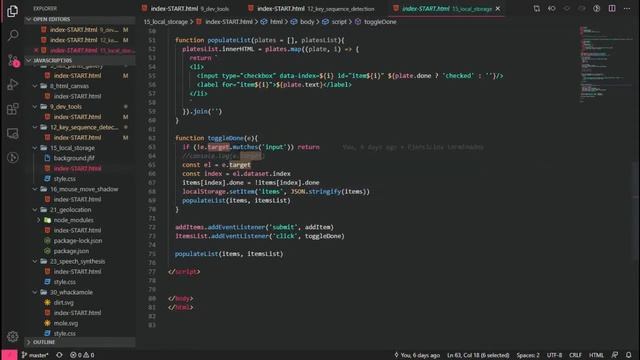Open background.jfif in 15_local_storage
The height and width of the screenshot is (360, 640).
74,158
